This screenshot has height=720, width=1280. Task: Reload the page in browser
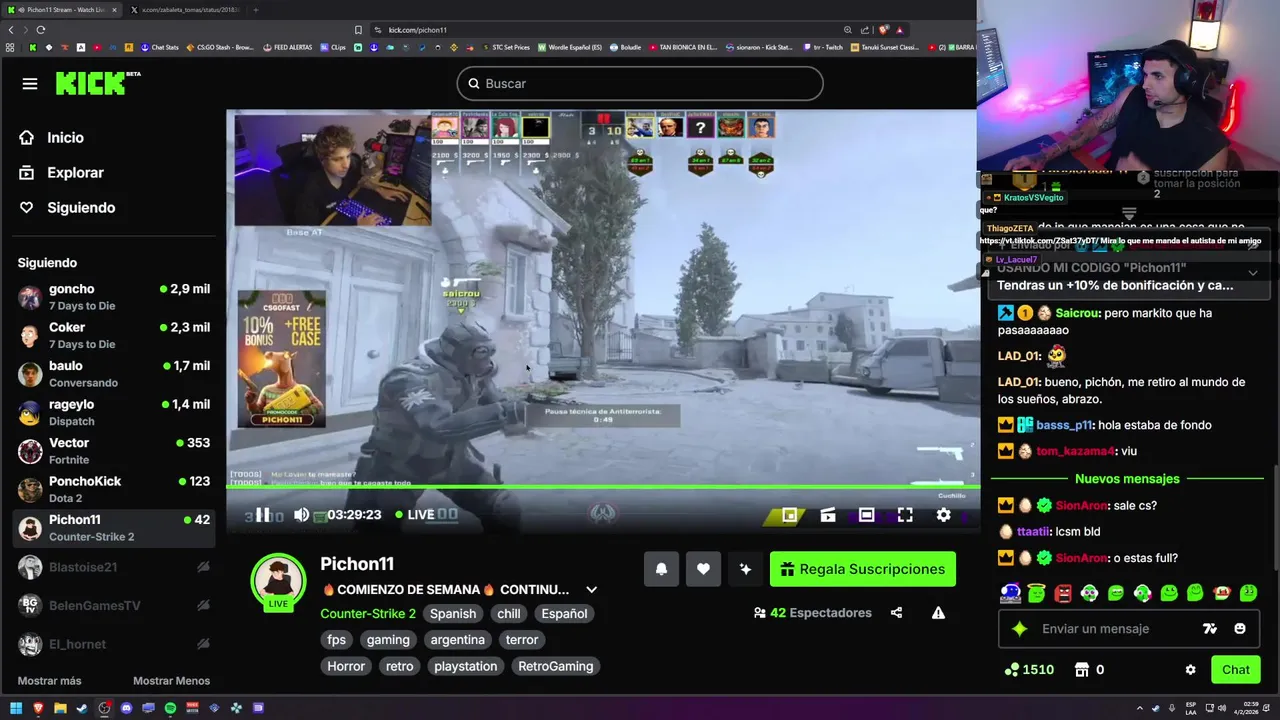point(43,30)
